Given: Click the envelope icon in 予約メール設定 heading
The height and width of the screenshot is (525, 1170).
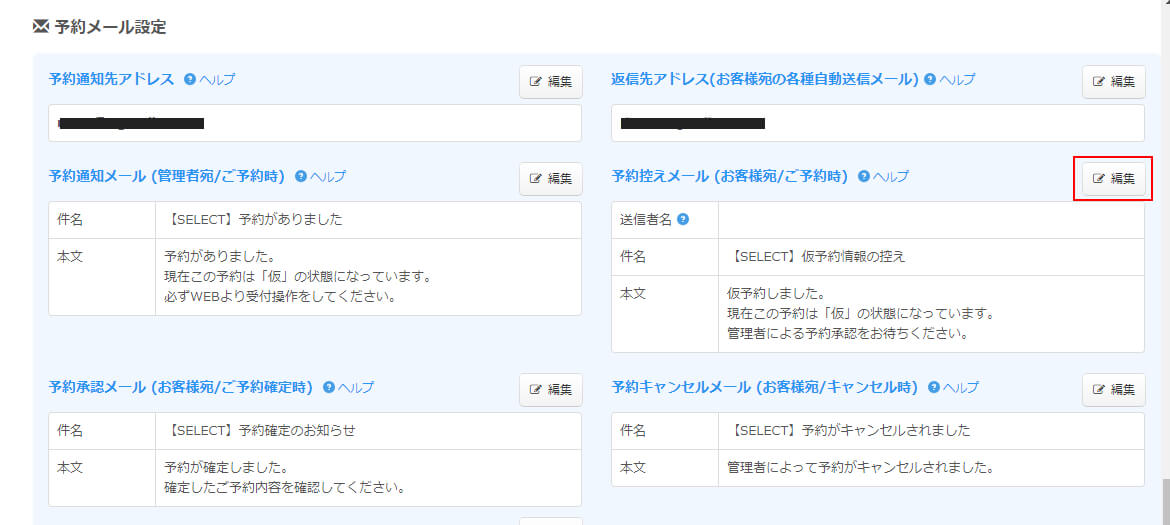Looking at the screenshot, I should [x=41, y=27].
